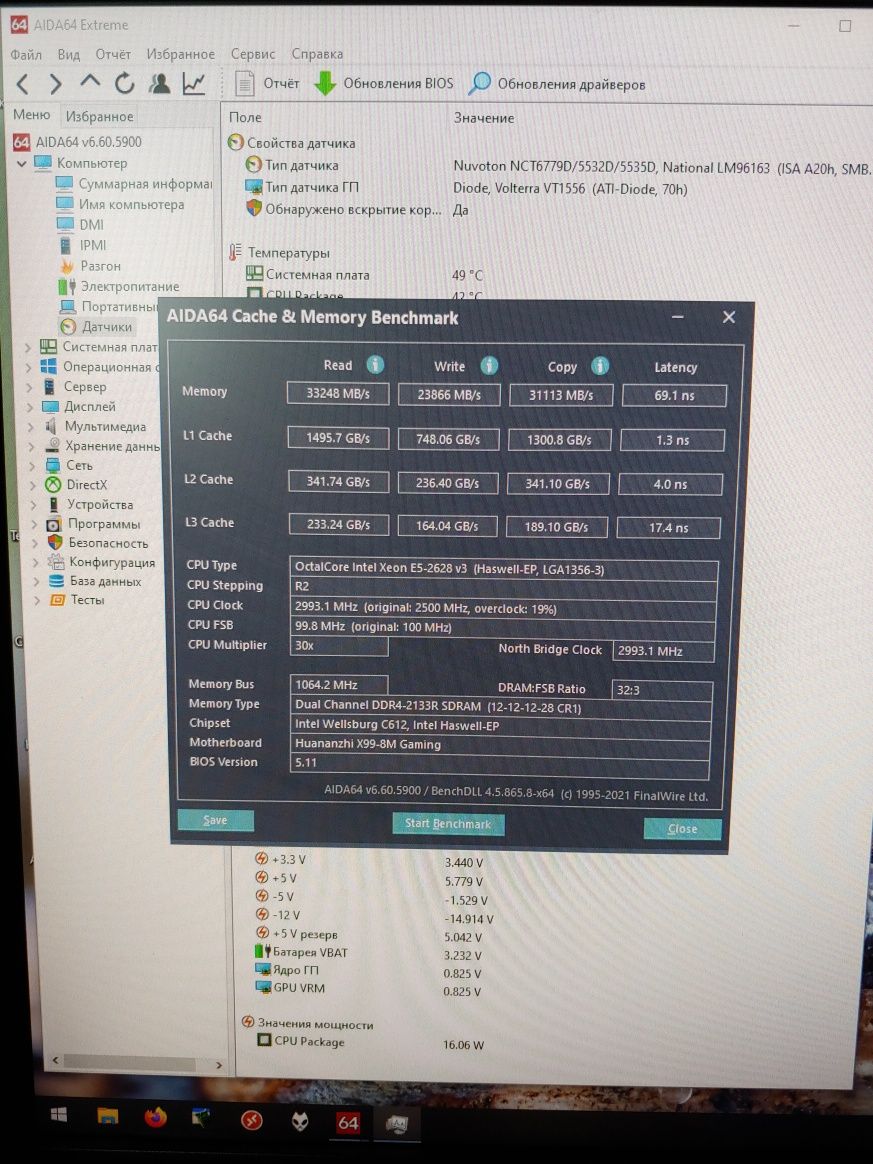This screenshot has height=1164, width=873.
Task: Expand the Сервер tree node
Action: pos(28,387)
